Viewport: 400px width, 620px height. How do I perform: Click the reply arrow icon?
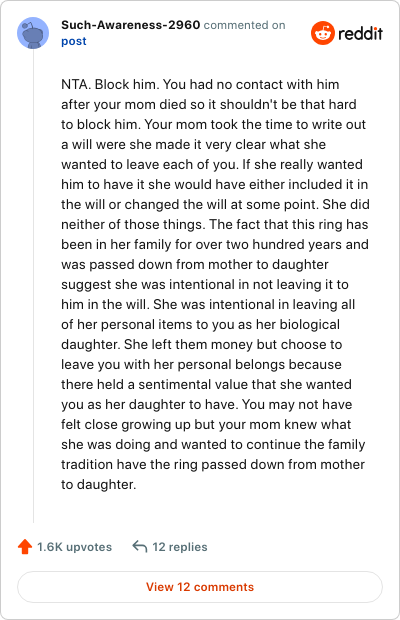tap(140, 546)
